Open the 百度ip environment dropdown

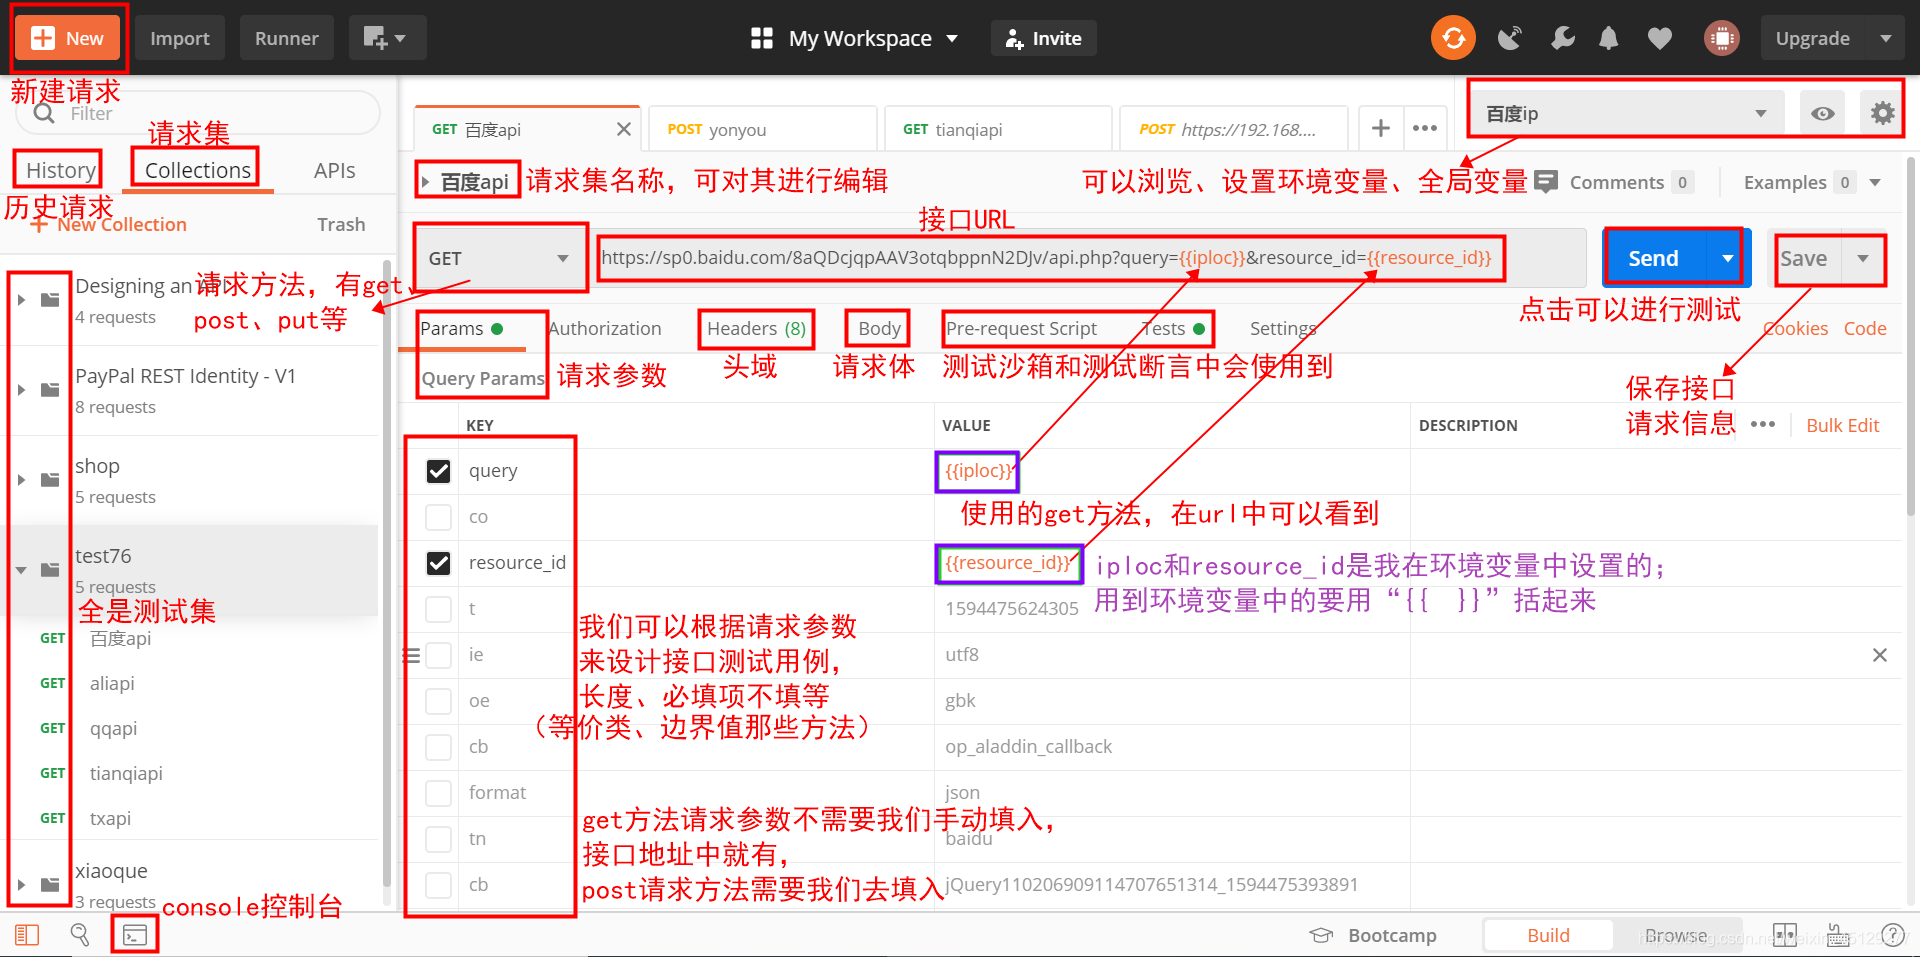(x=1627, y=113)
